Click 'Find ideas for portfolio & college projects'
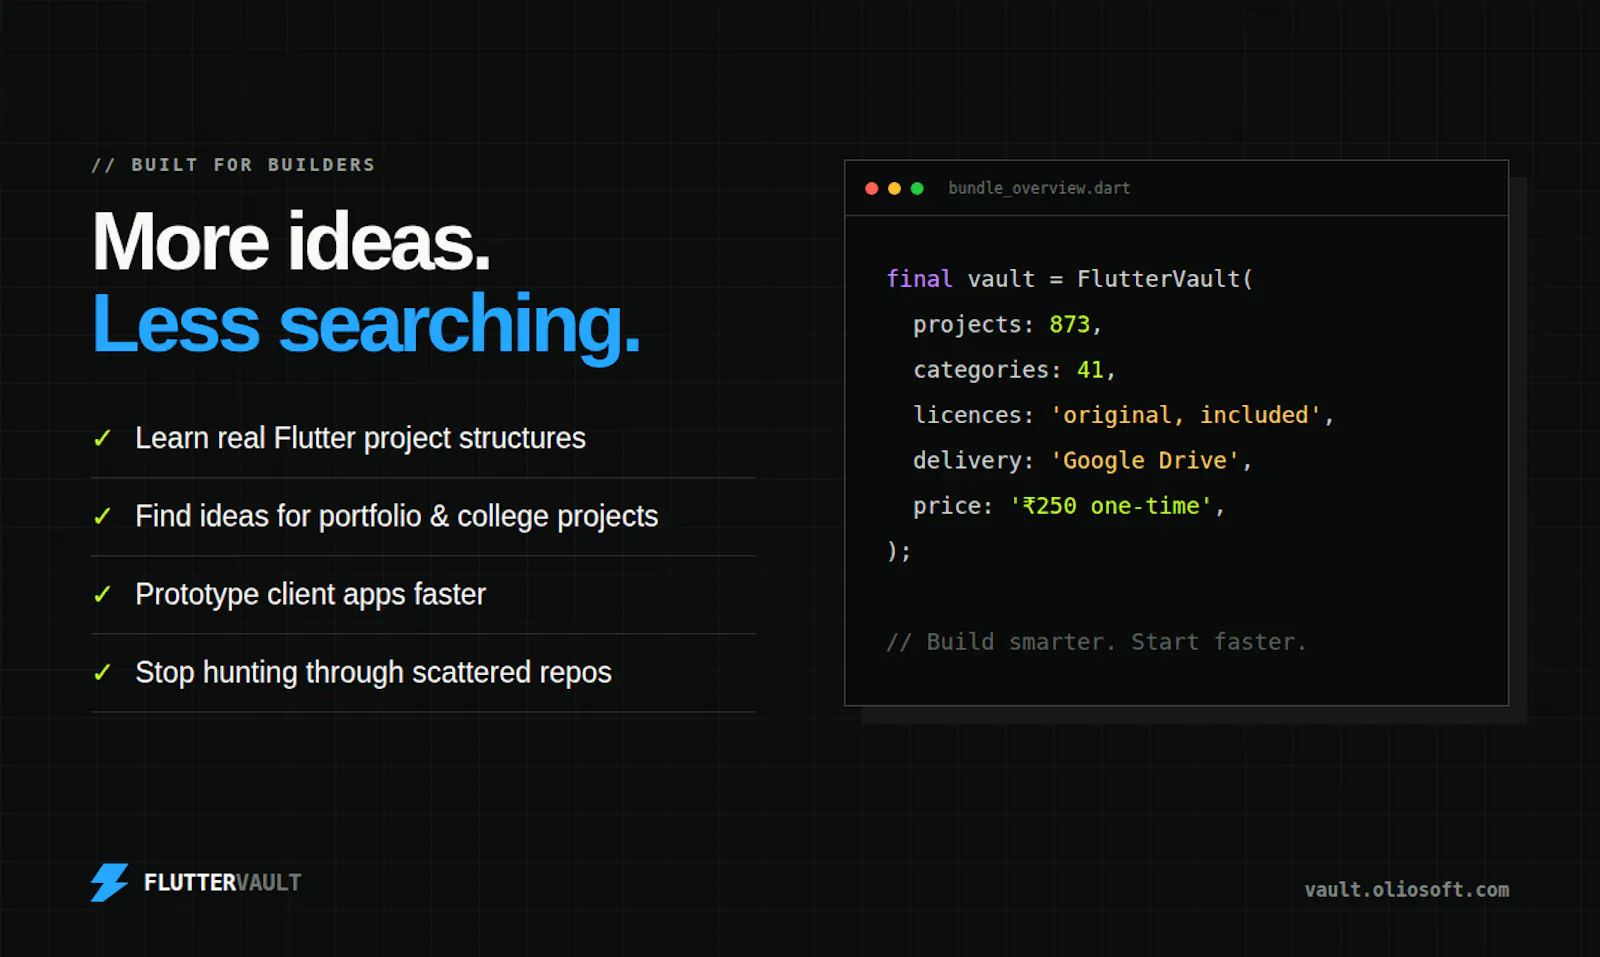The image size is (1600, 957). point(397,516)
